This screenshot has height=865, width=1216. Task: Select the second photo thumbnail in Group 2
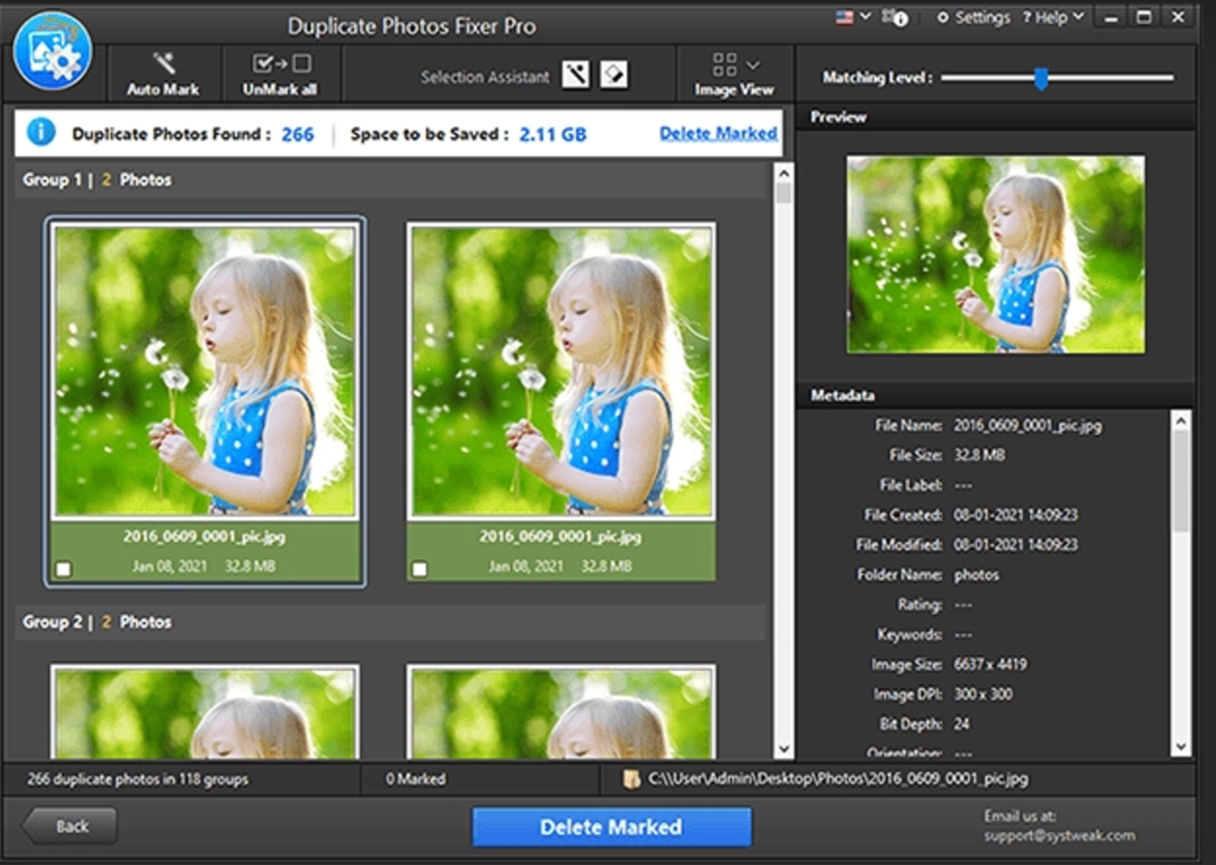(562, 713)
